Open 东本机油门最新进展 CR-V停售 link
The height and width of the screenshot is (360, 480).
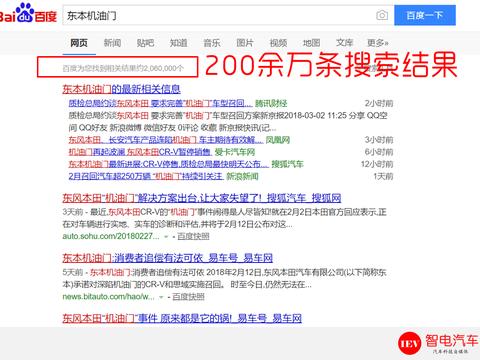click(x=169, y=164)
